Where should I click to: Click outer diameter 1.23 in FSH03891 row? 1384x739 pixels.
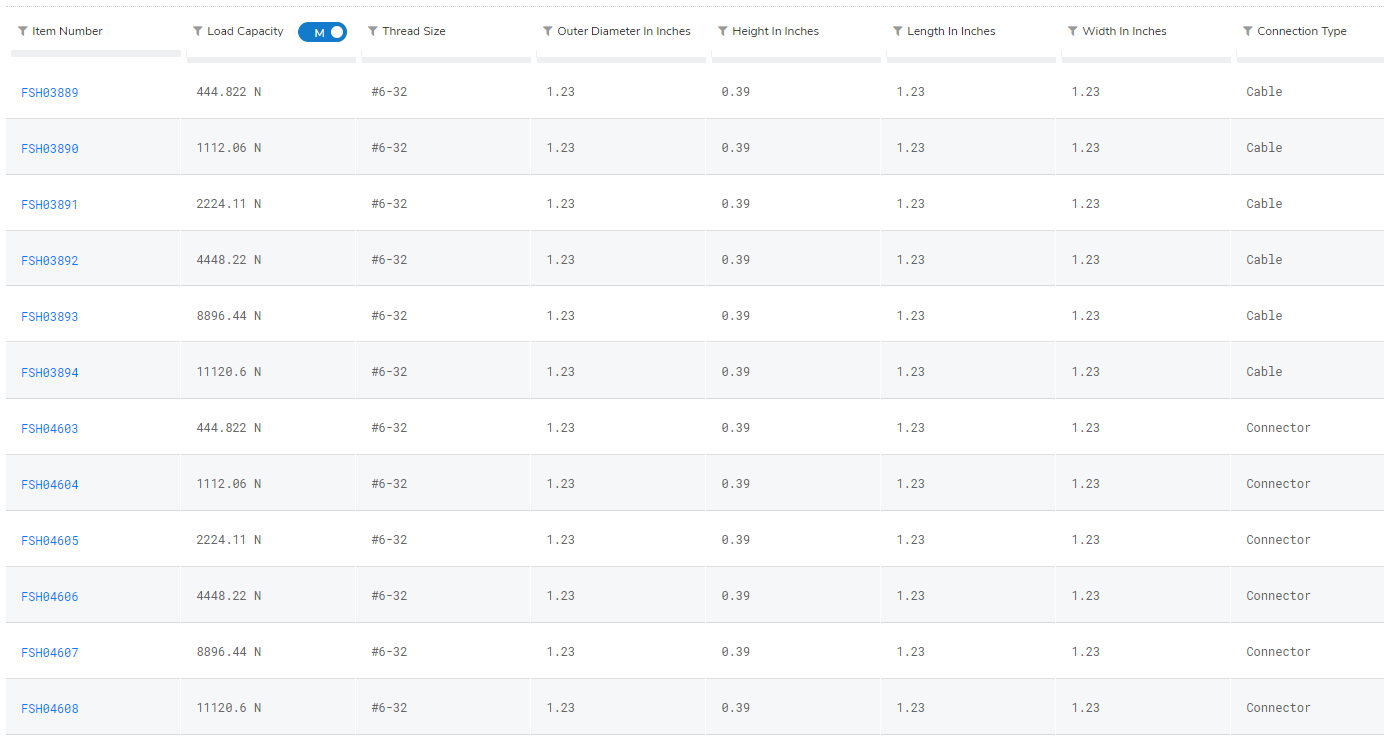point(561,204)
